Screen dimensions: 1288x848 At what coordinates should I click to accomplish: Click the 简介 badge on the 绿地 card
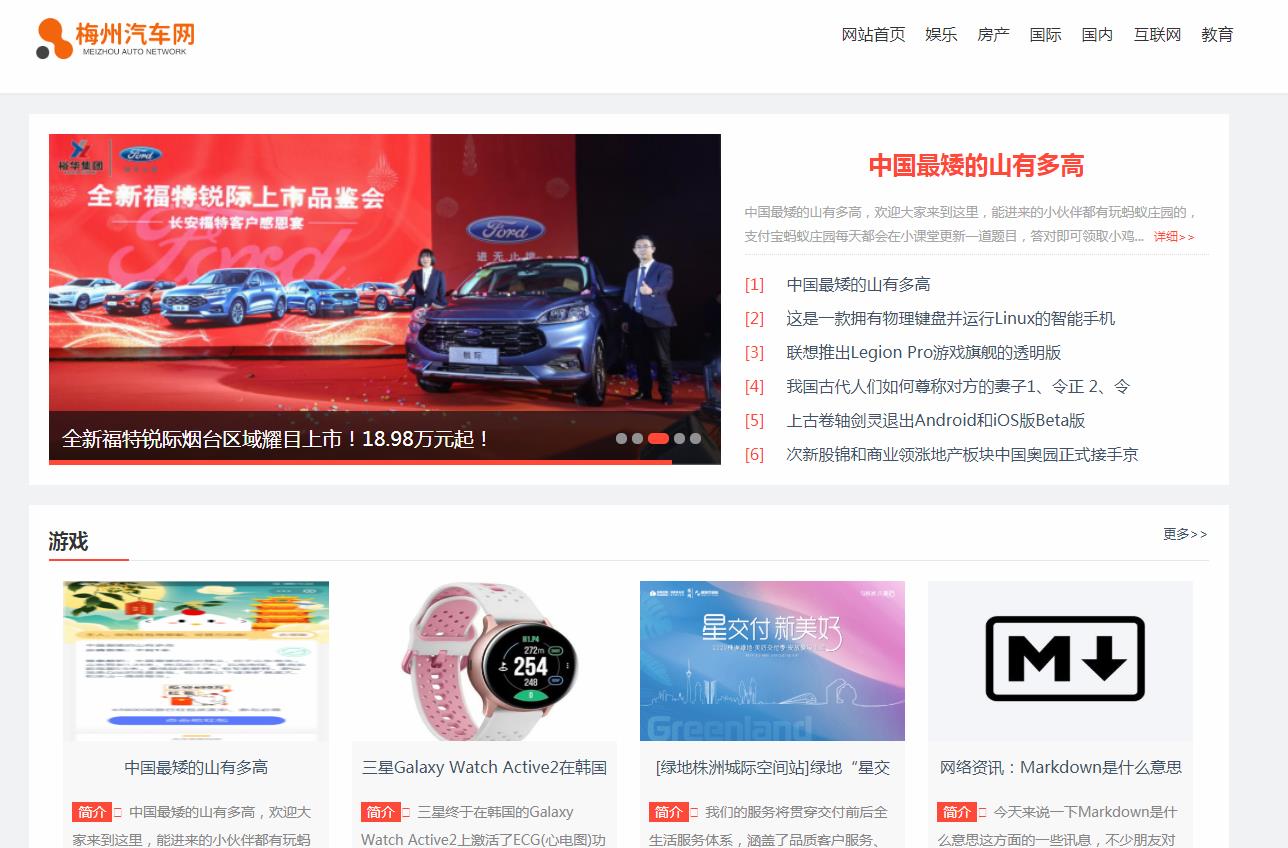pos(668,812)
